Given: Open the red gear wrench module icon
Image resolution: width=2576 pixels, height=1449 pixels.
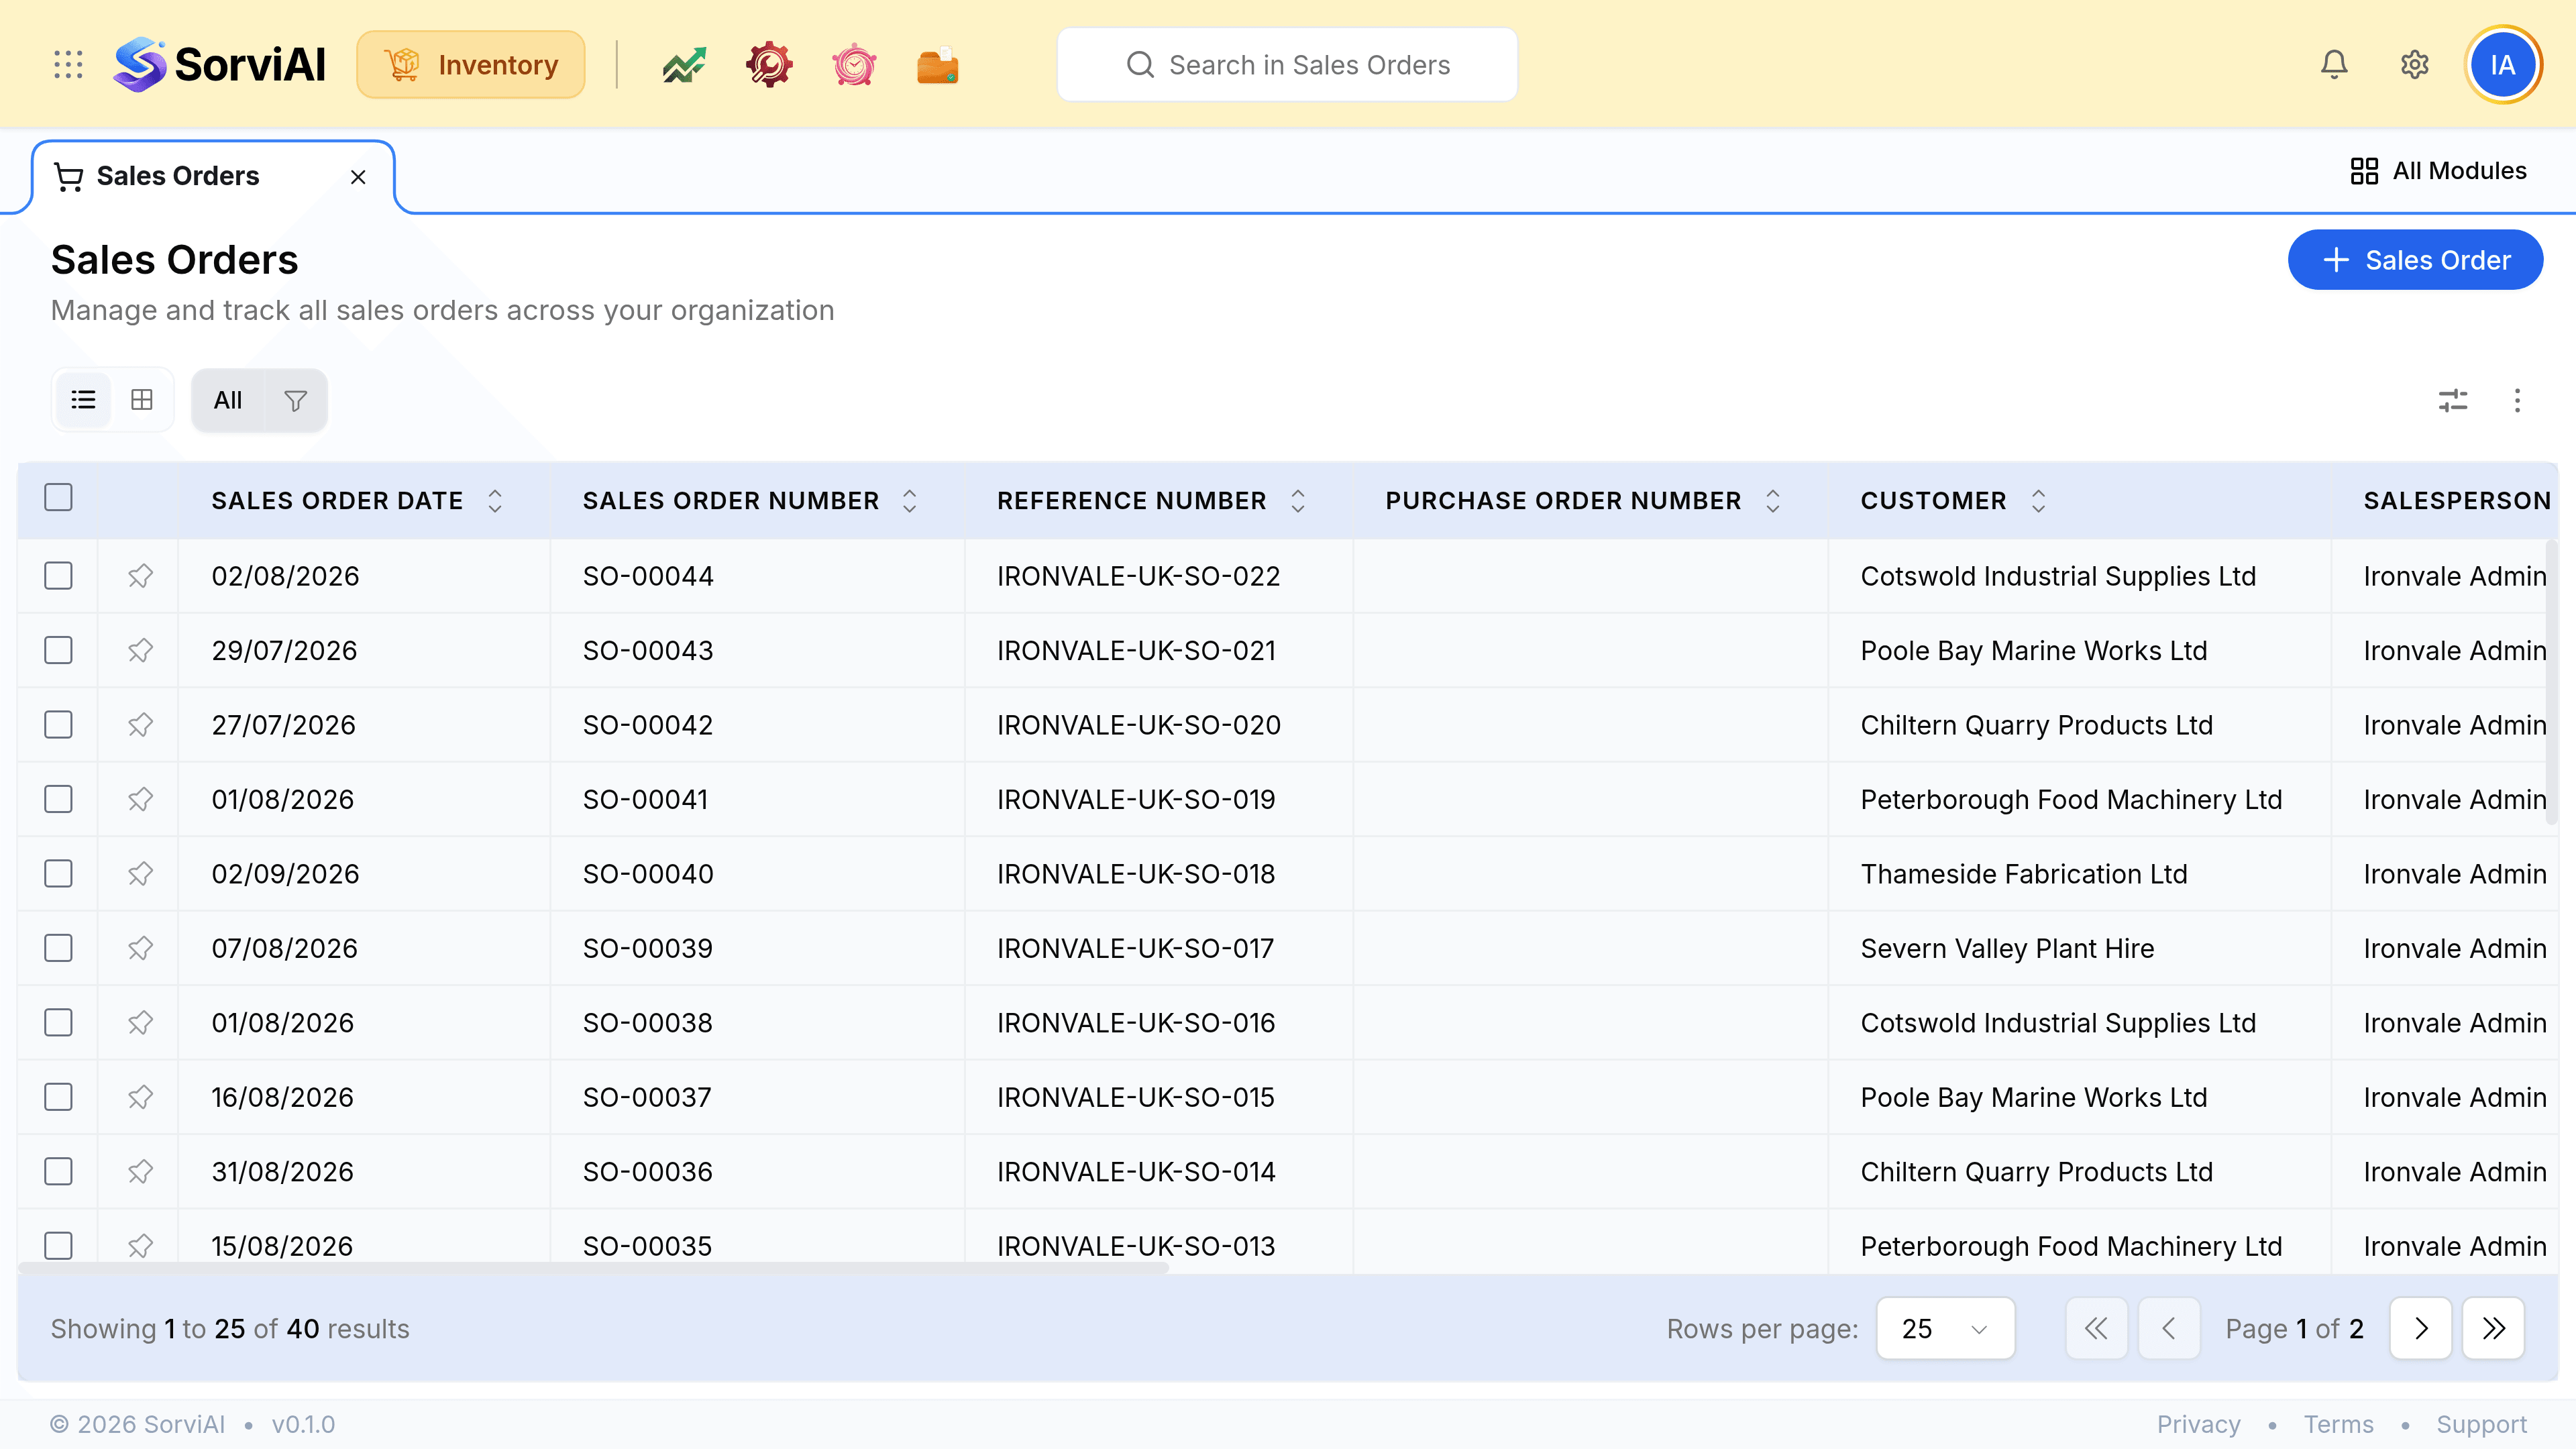Looking at the screenshot, I should (x=769, y=65).
